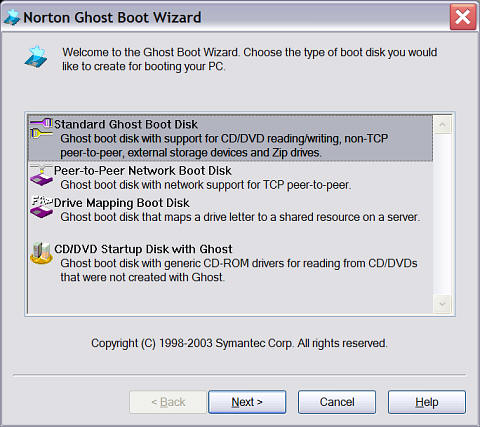Click the Cancel button

(x=337, y=402)
